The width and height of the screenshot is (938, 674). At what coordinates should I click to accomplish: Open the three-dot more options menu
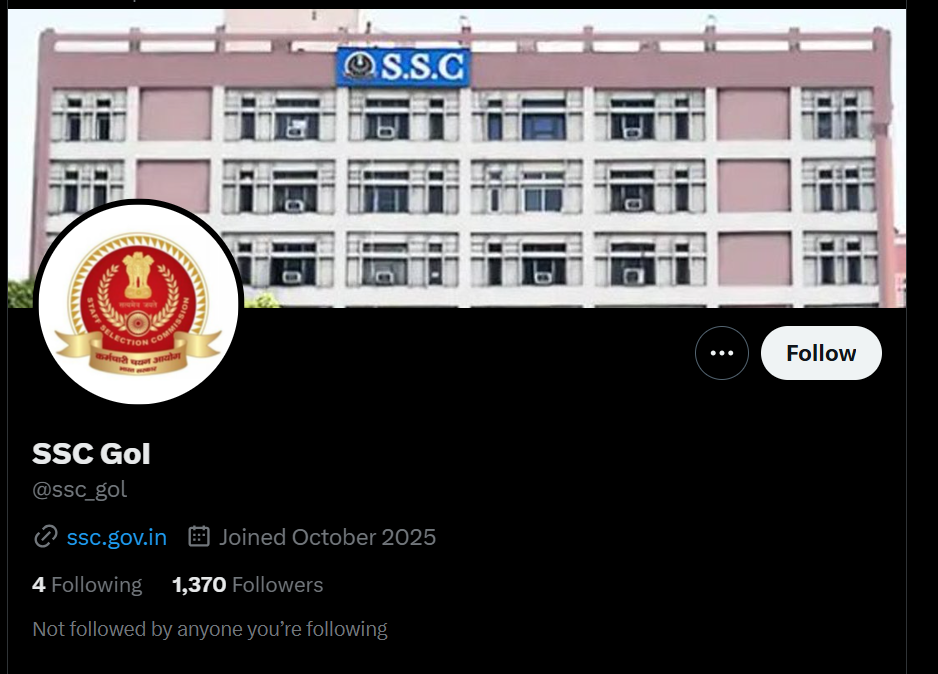tap(721, 353)
